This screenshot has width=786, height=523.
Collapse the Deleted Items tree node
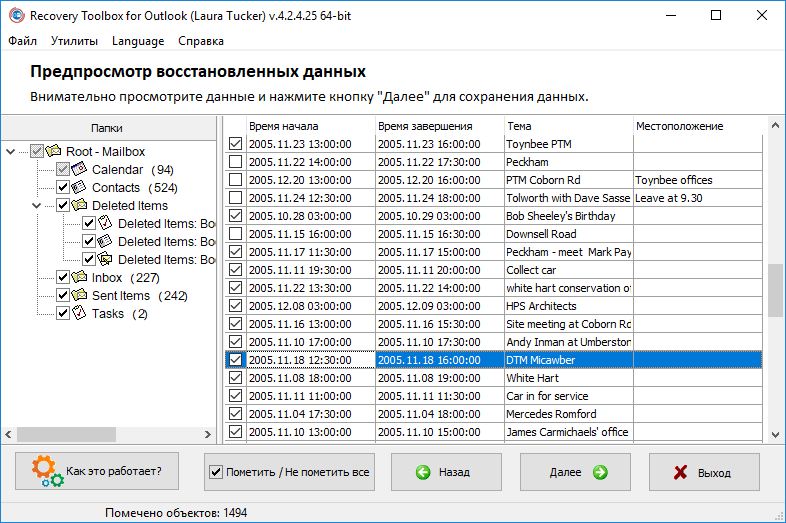37,206
